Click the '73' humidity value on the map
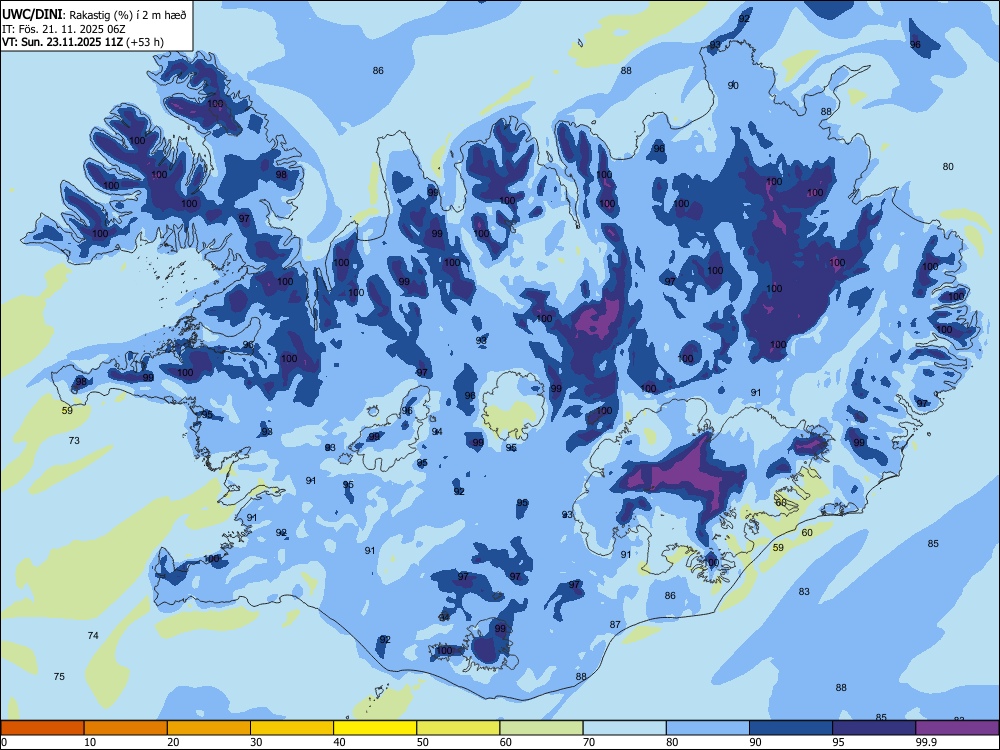Viewport: 1000px width, 750px height. click(74, 440)
